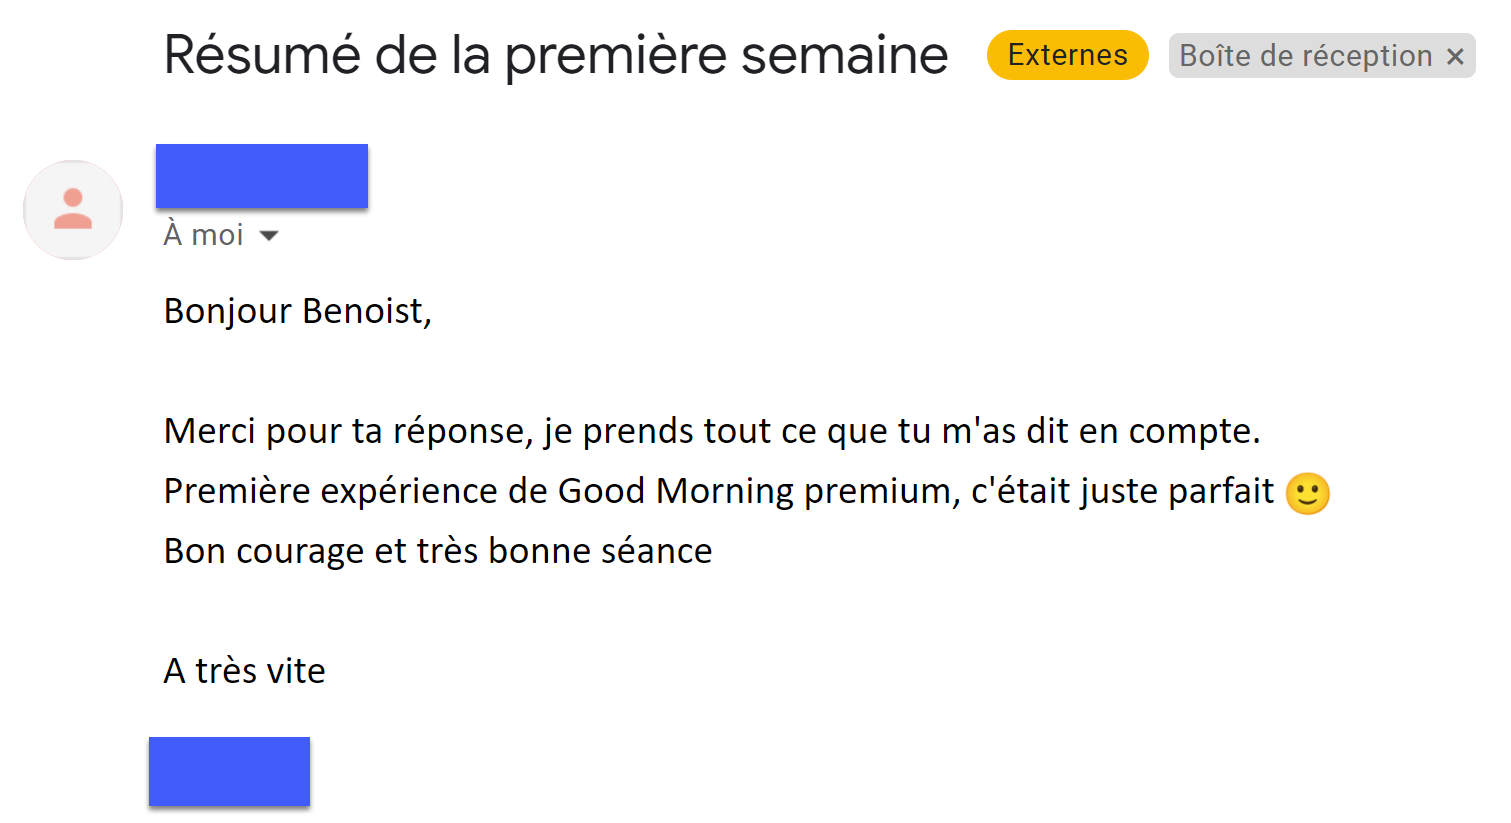Open the Boîte de réception label

pyautogui.click(x=1305, y=56)
